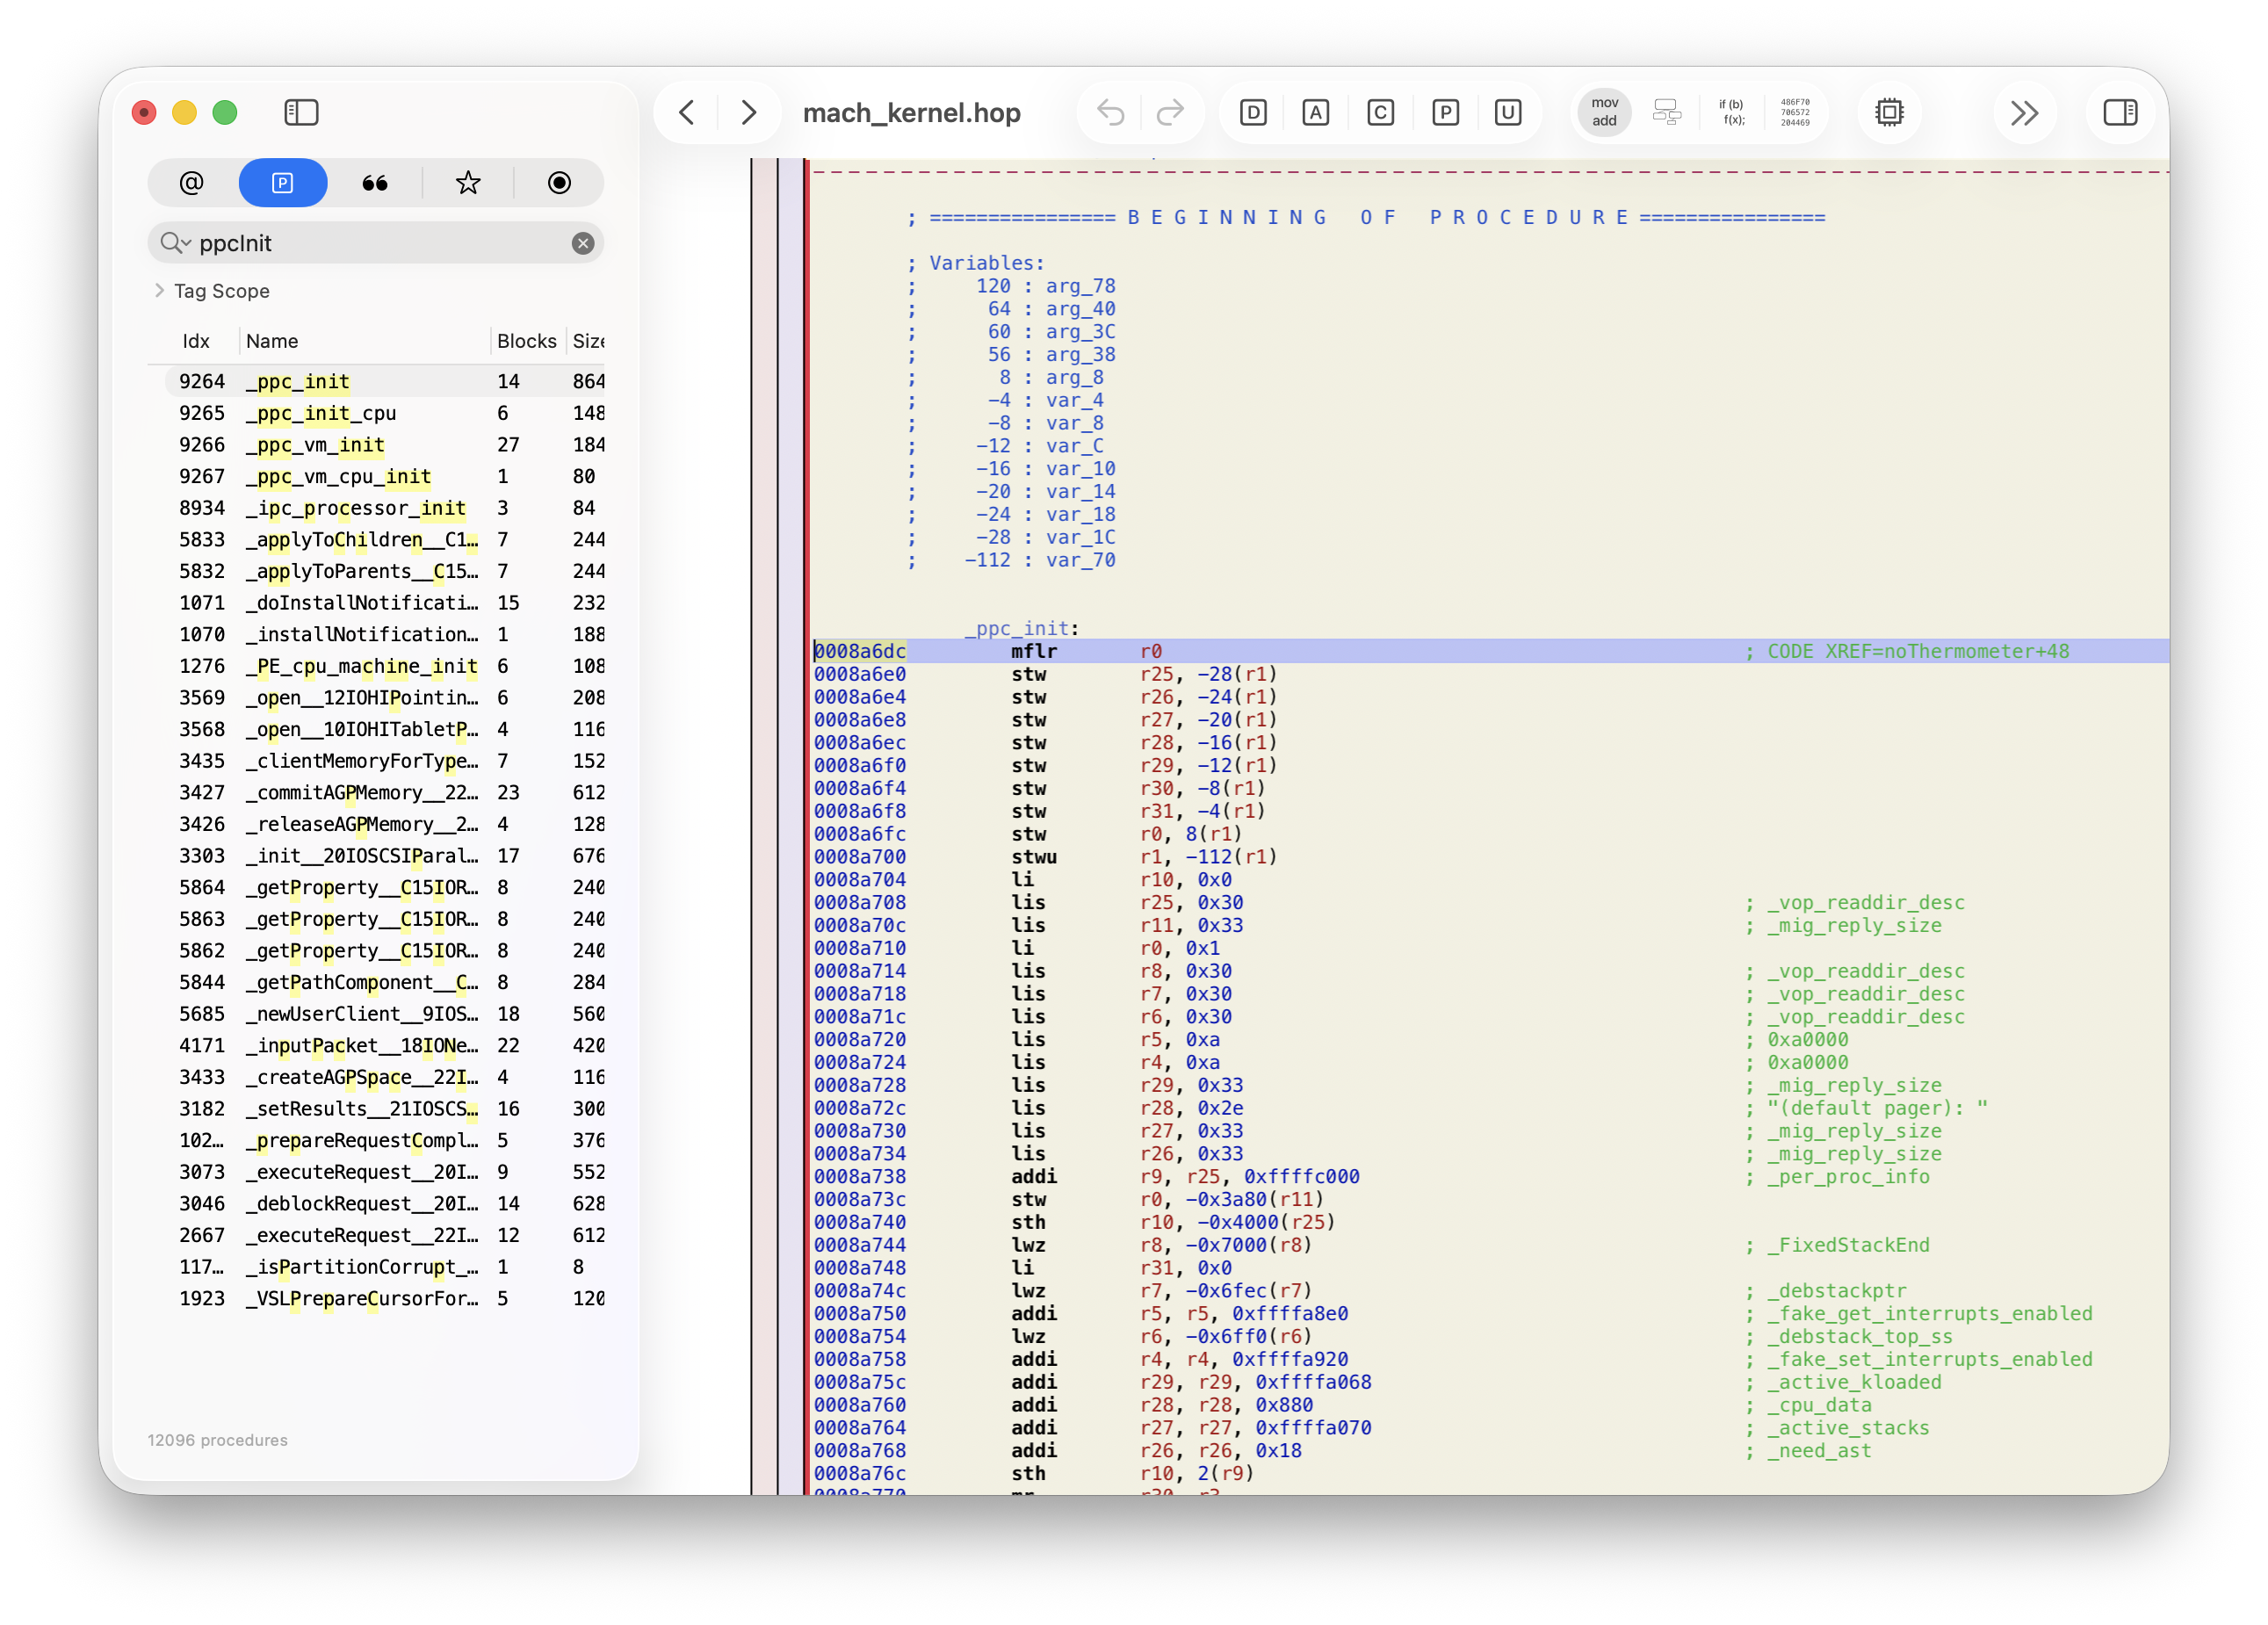The image size is (2268, 1625).
Task: Click the chevron overflow toolbar button
Action: (2026, 112)
